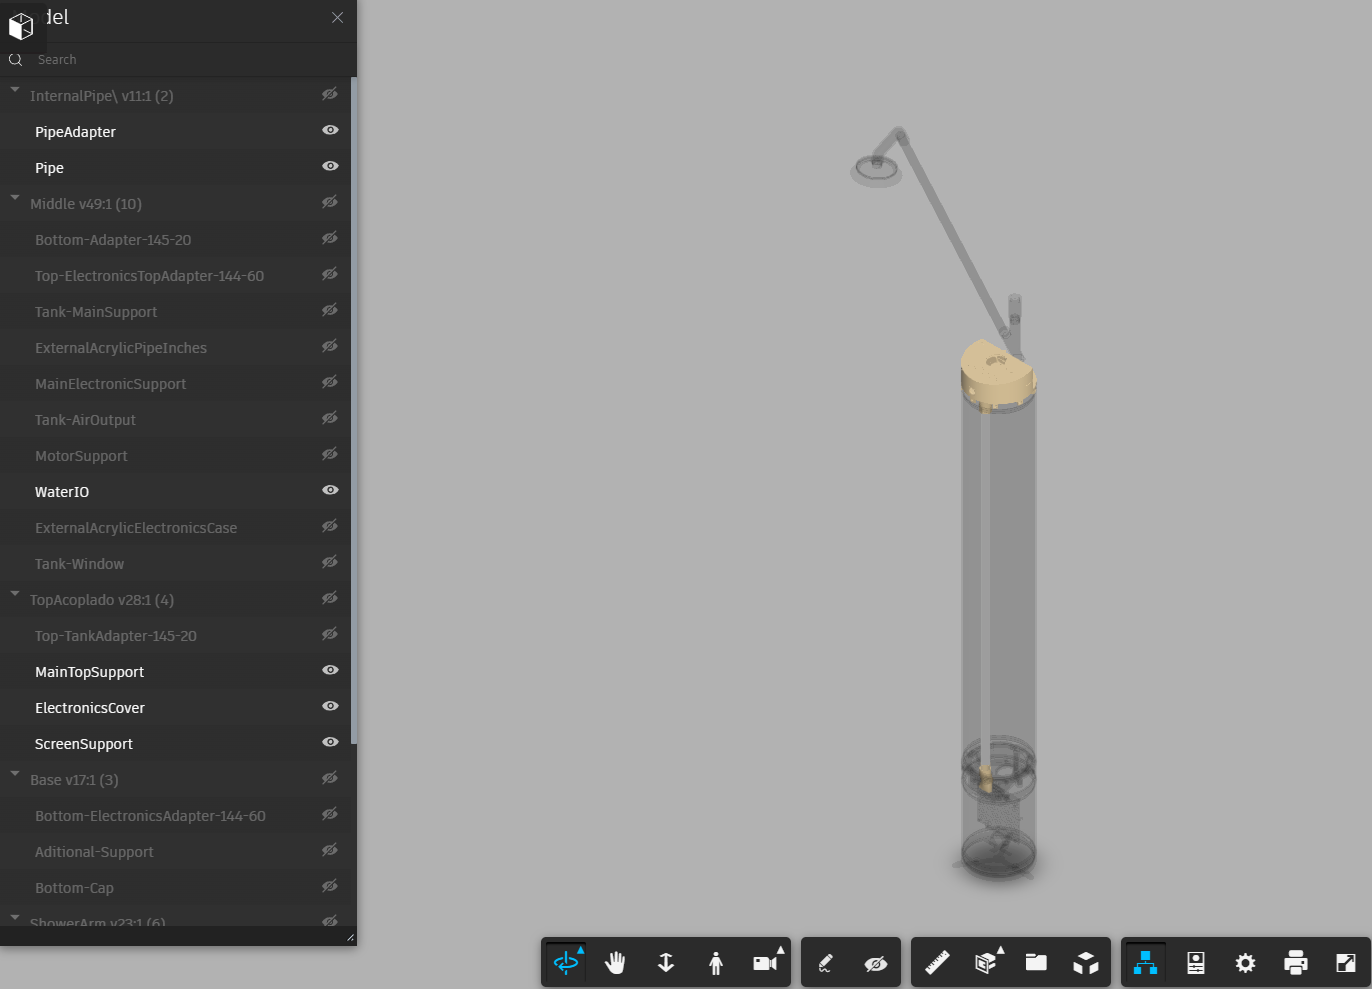Select Pipe in the model tree
This screenshot has height=989, width=1372.
[49, 168]
